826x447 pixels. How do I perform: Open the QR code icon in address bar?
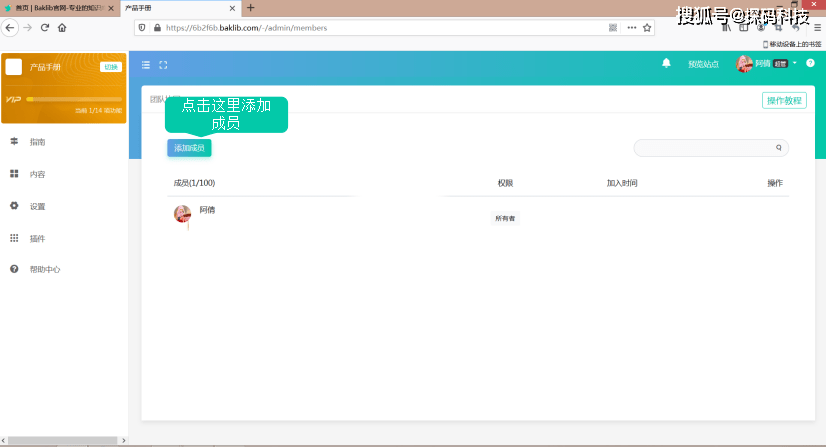click(x=613, y=28)
